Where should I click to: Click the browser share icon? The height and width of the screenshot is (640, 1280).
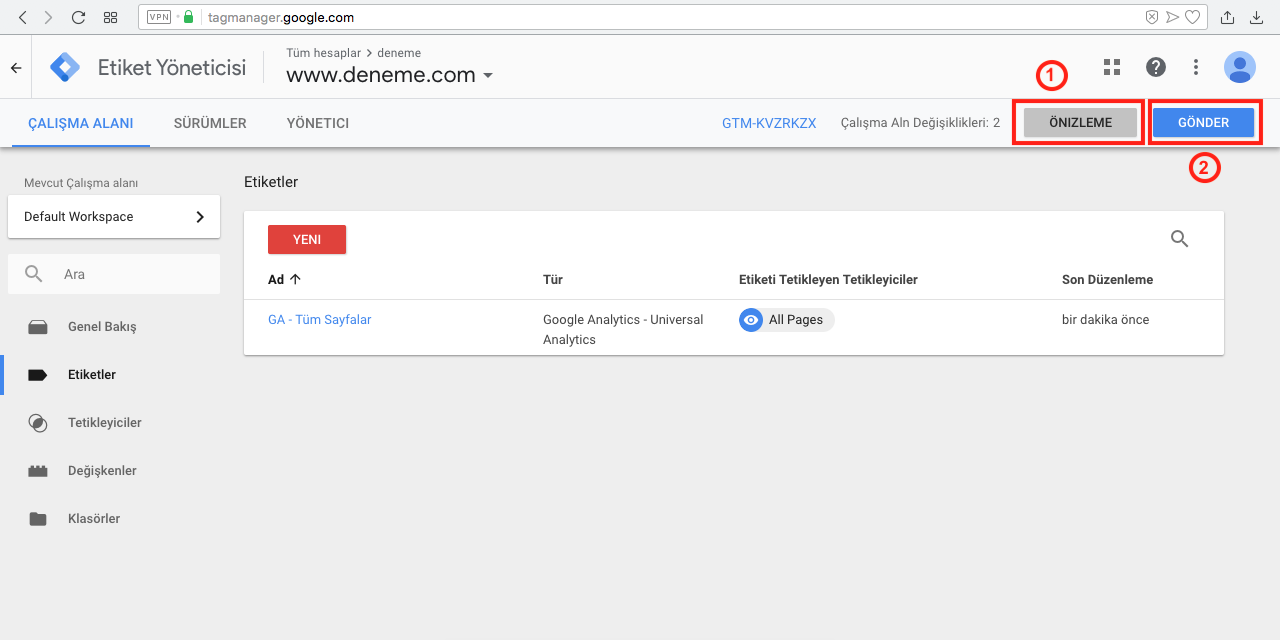(x=1228, y=17)
